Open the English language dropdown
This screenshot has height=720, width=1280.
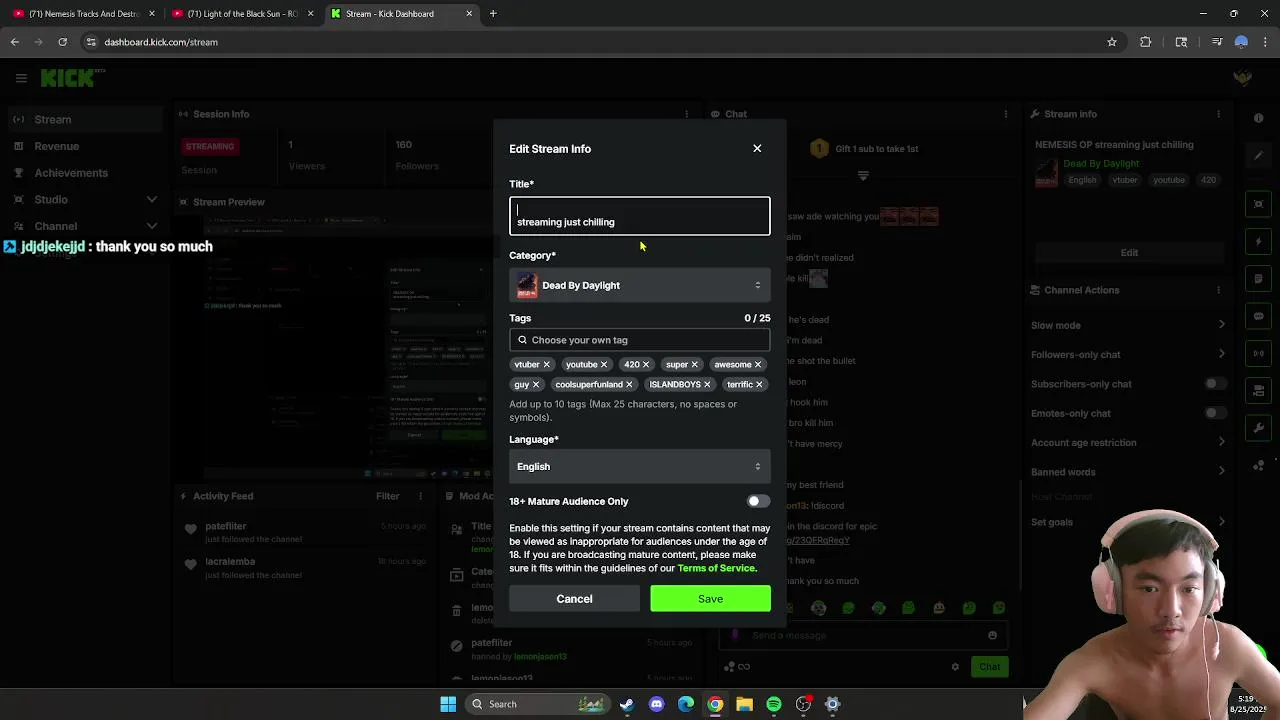coord(640,466)
